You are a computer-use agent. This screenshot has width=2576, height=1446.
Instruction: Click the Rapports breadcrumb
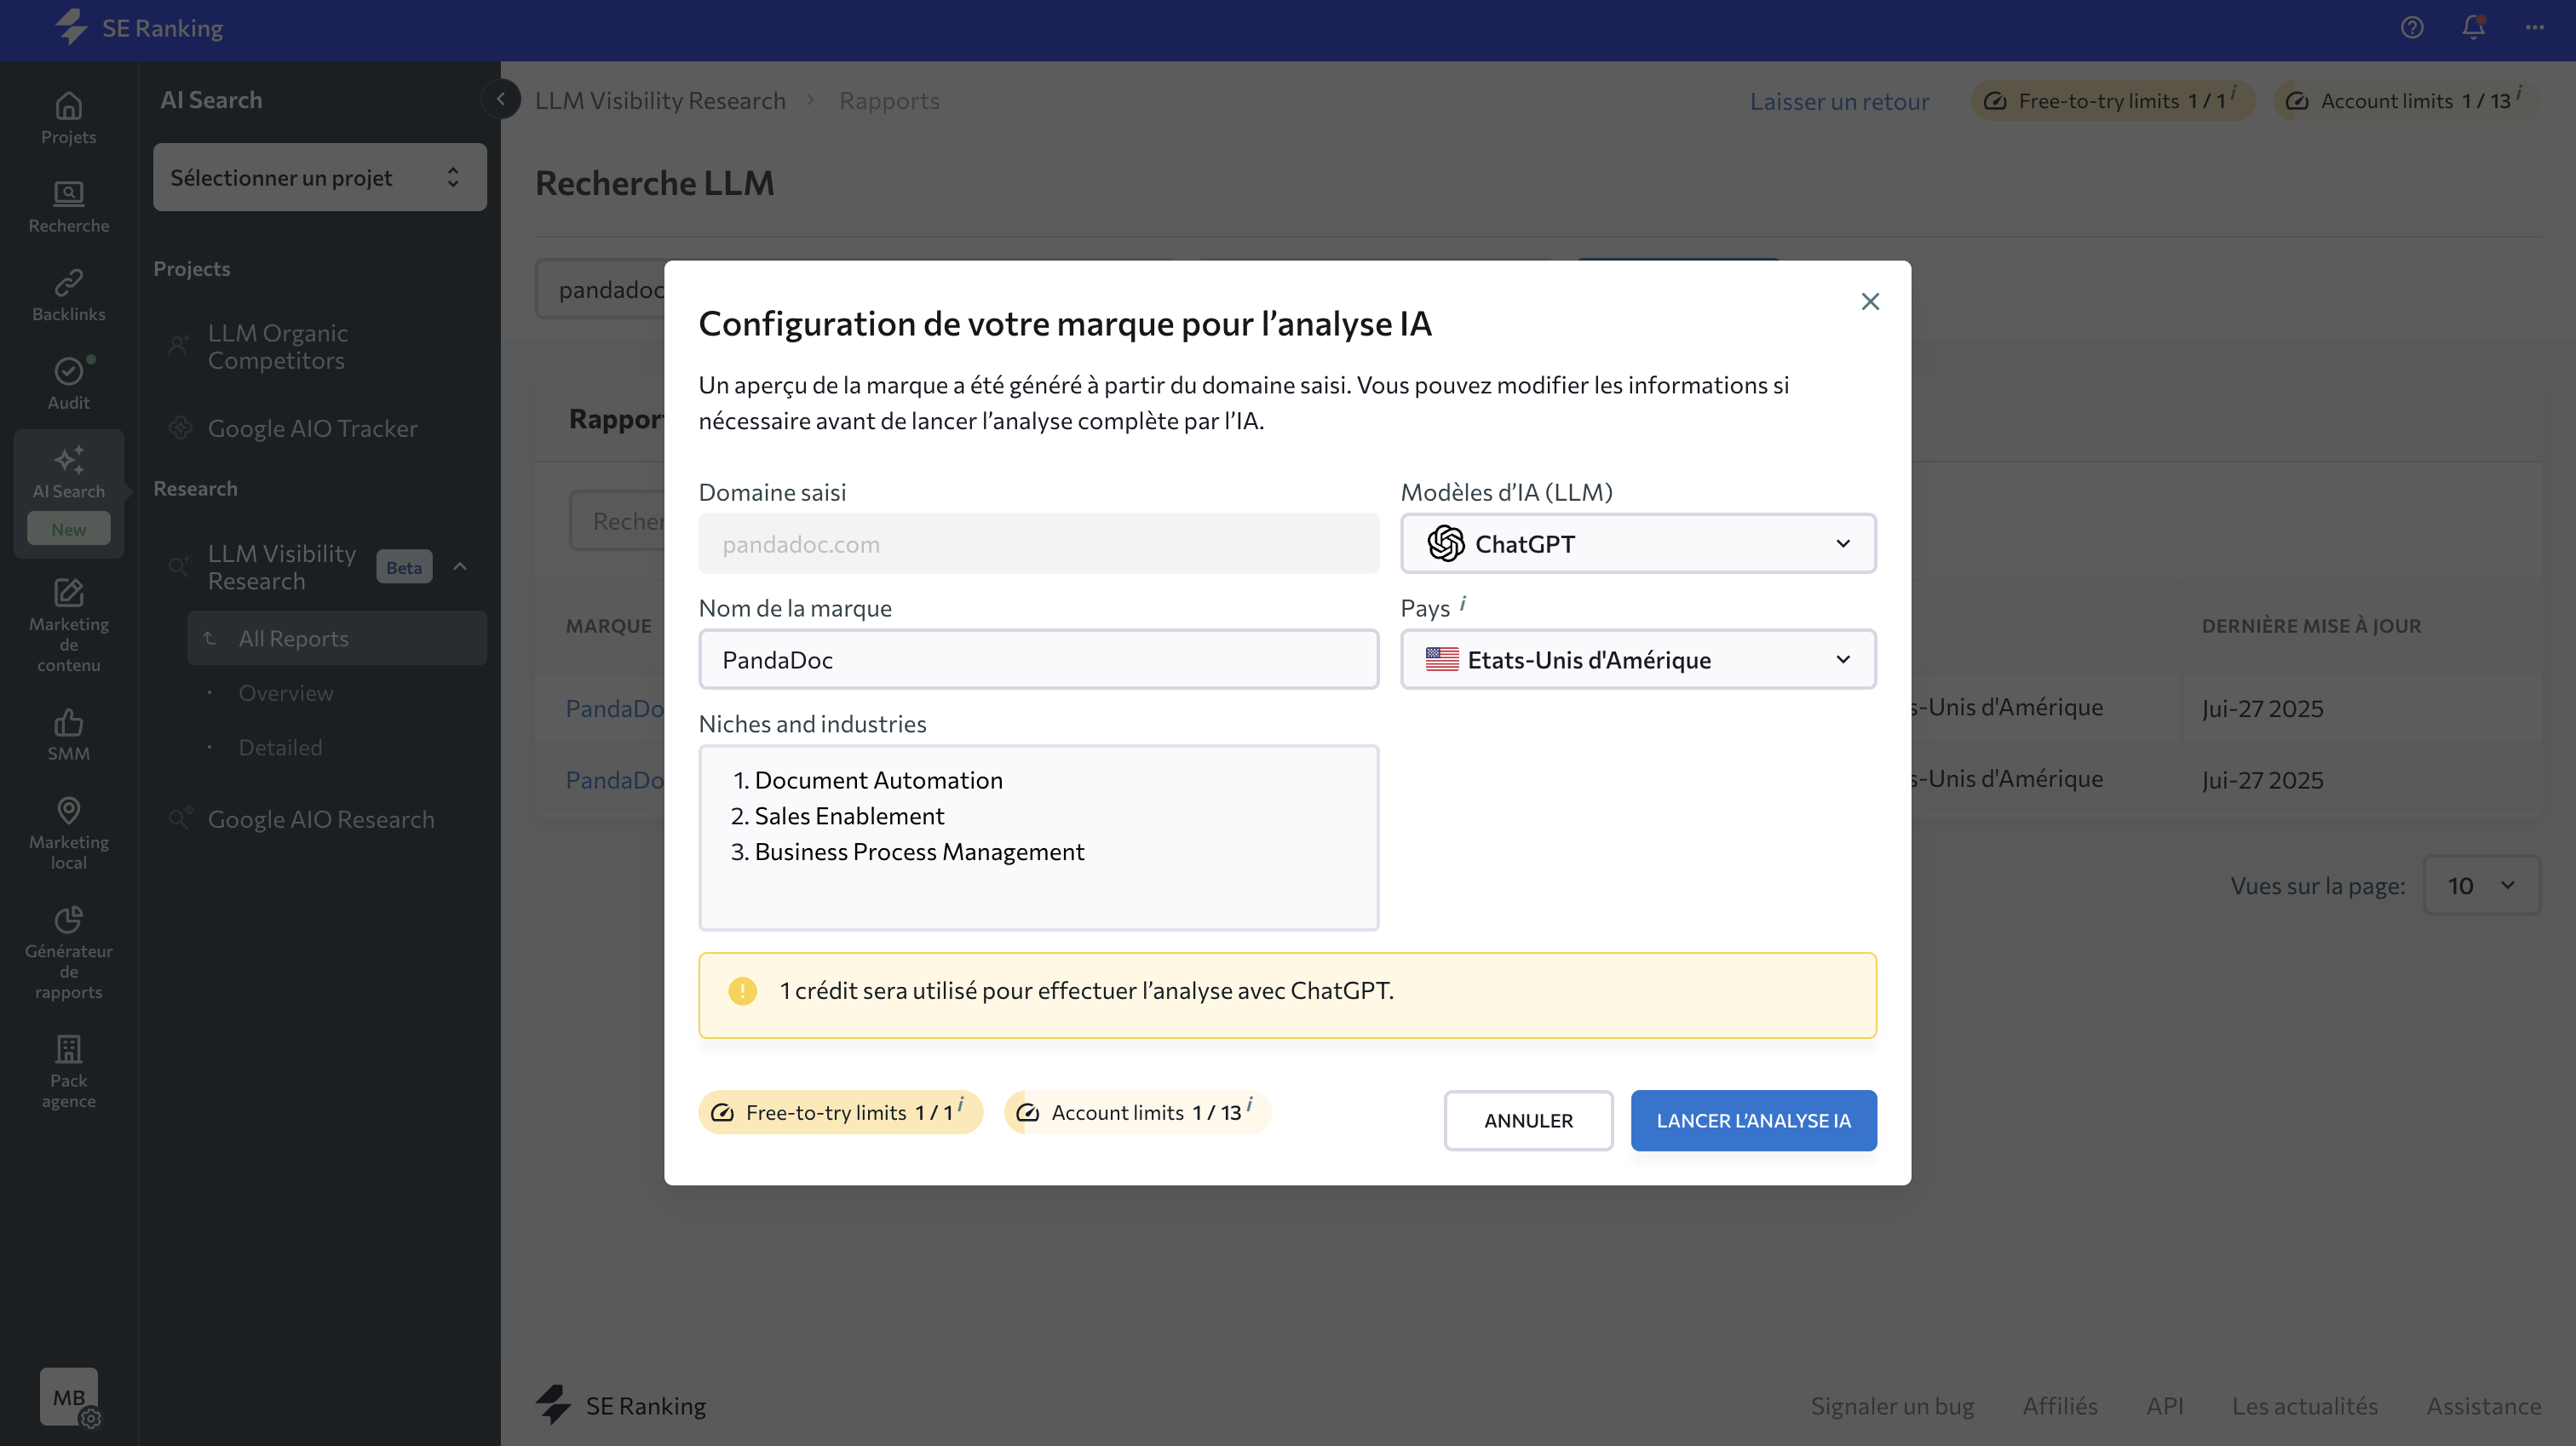click(889, 100)
